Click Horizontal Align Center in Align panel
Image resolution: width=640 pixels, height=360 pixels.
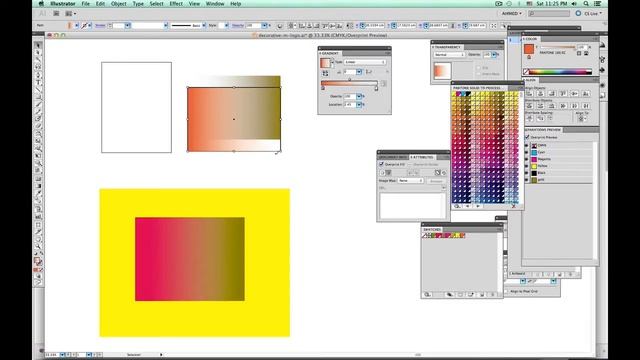pos(540,93)
